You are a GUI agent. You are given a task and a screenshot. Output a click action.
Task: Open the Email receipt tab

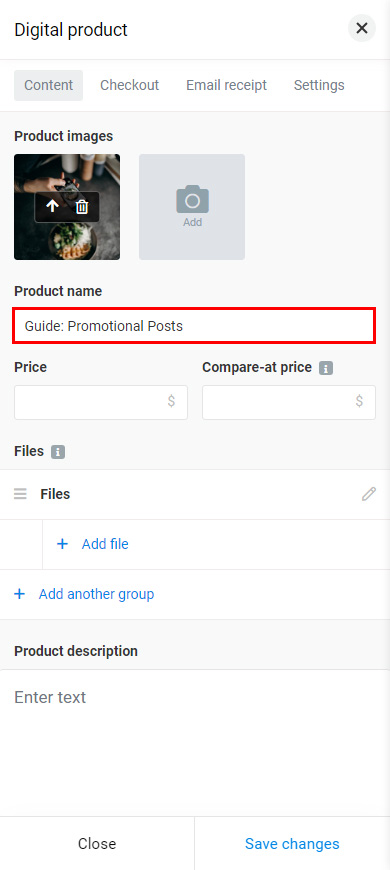pyautogui.click(x=226, y=85)
